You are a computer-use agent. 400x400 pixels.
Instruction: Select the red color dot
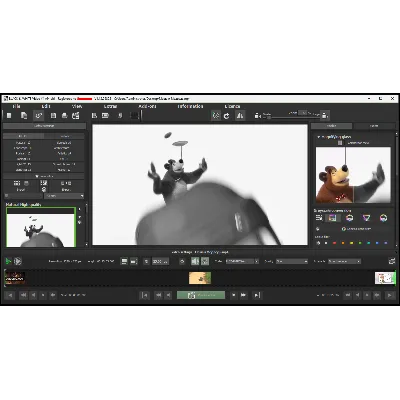point(334,243)
